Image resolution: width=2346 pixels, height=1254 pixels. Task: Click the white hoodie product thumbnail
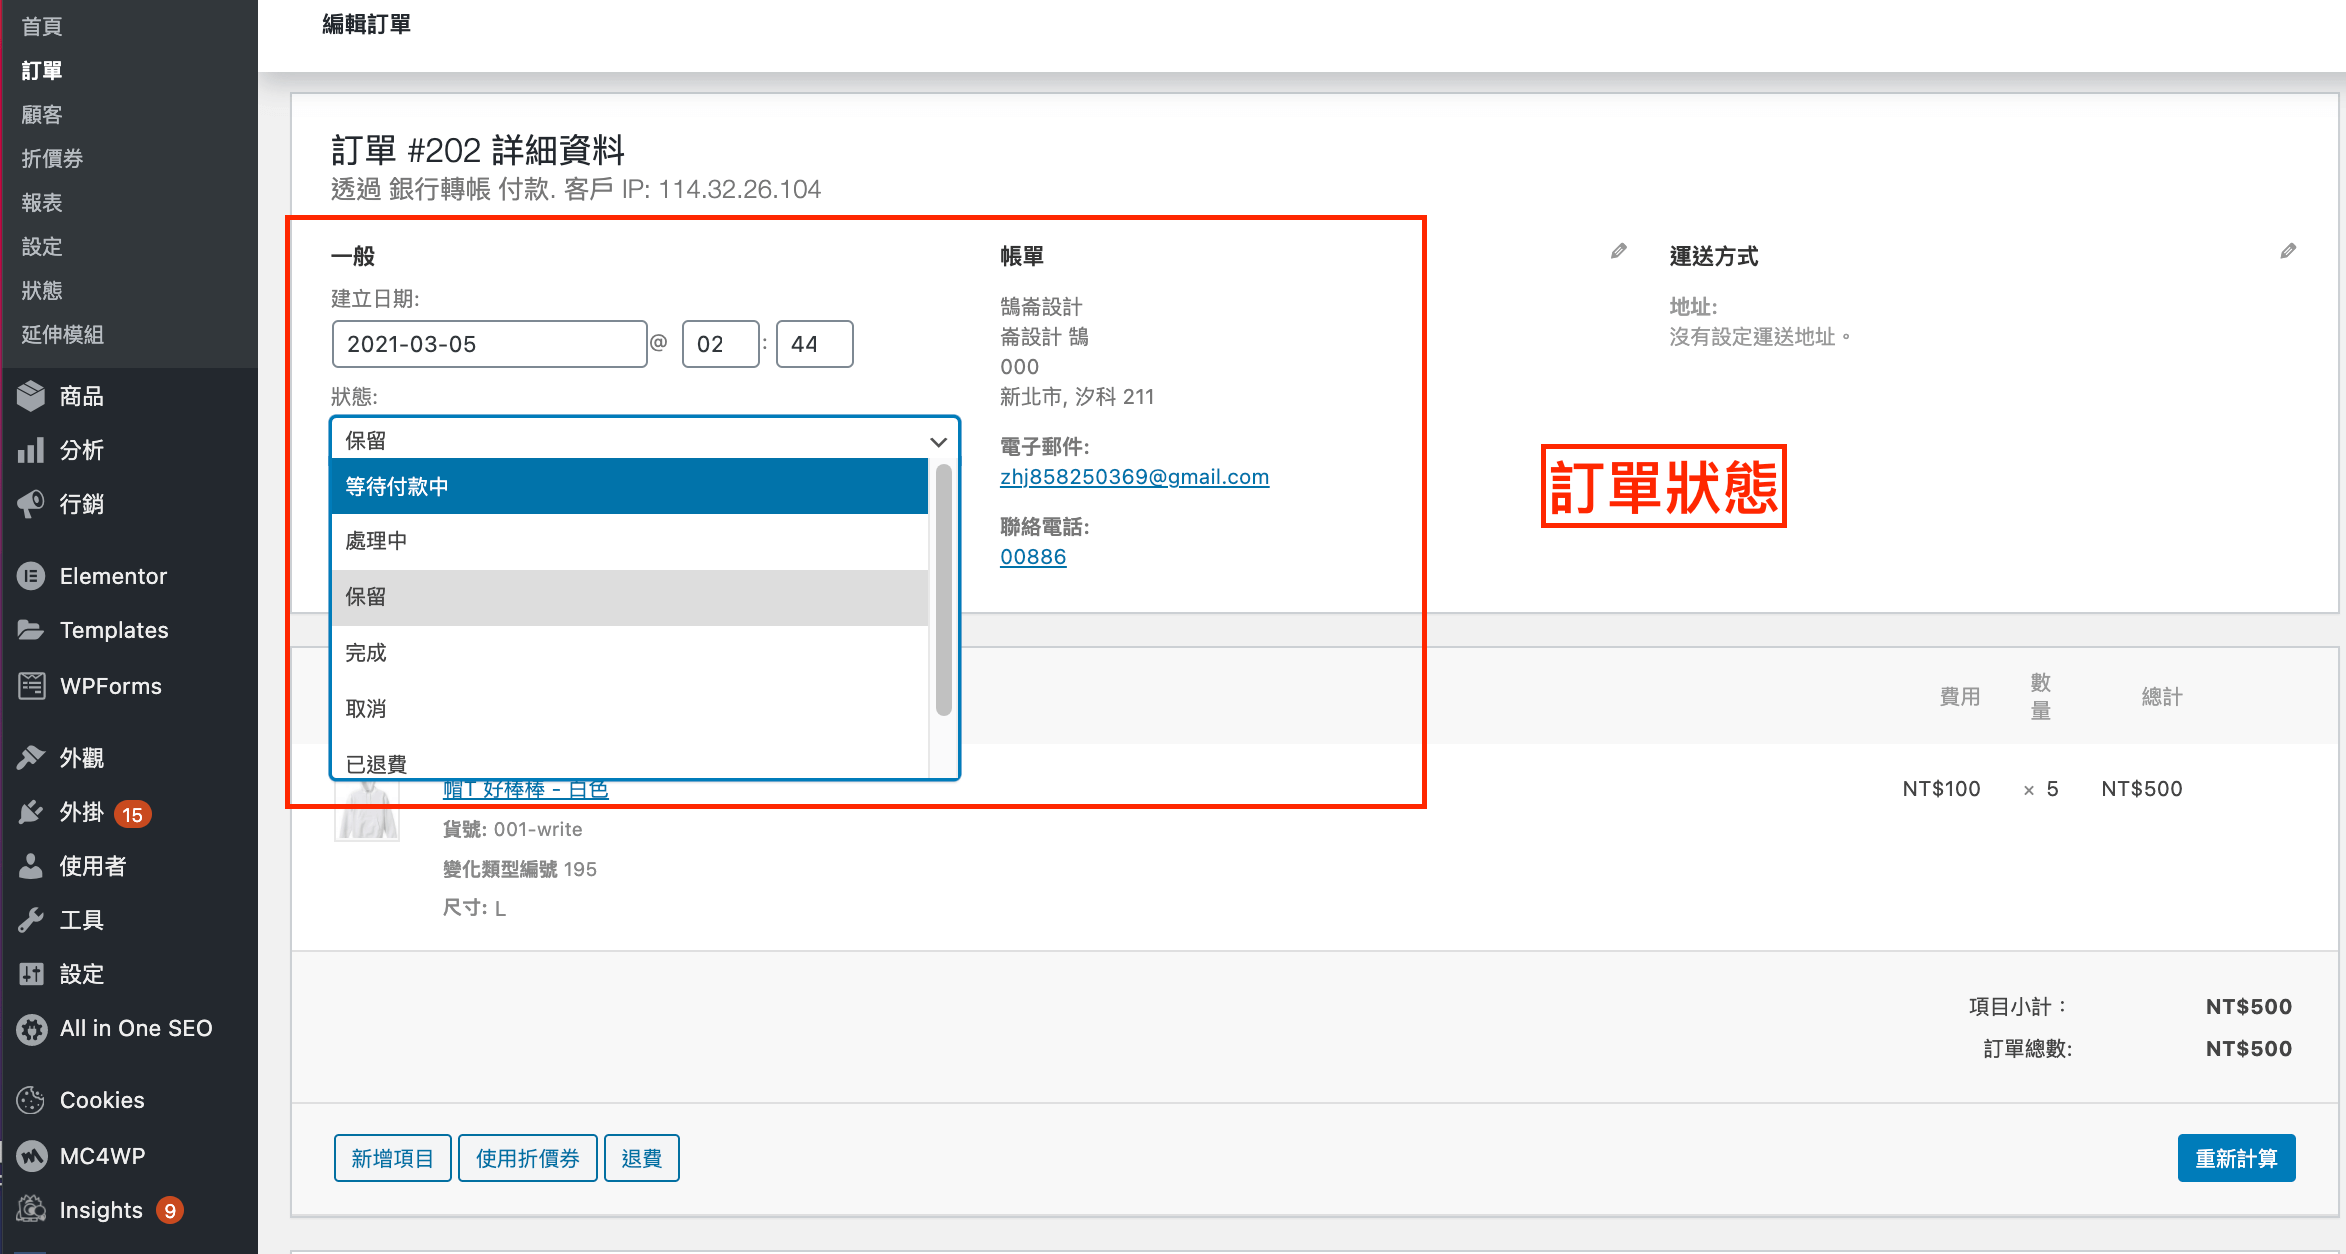click(367, 812)
